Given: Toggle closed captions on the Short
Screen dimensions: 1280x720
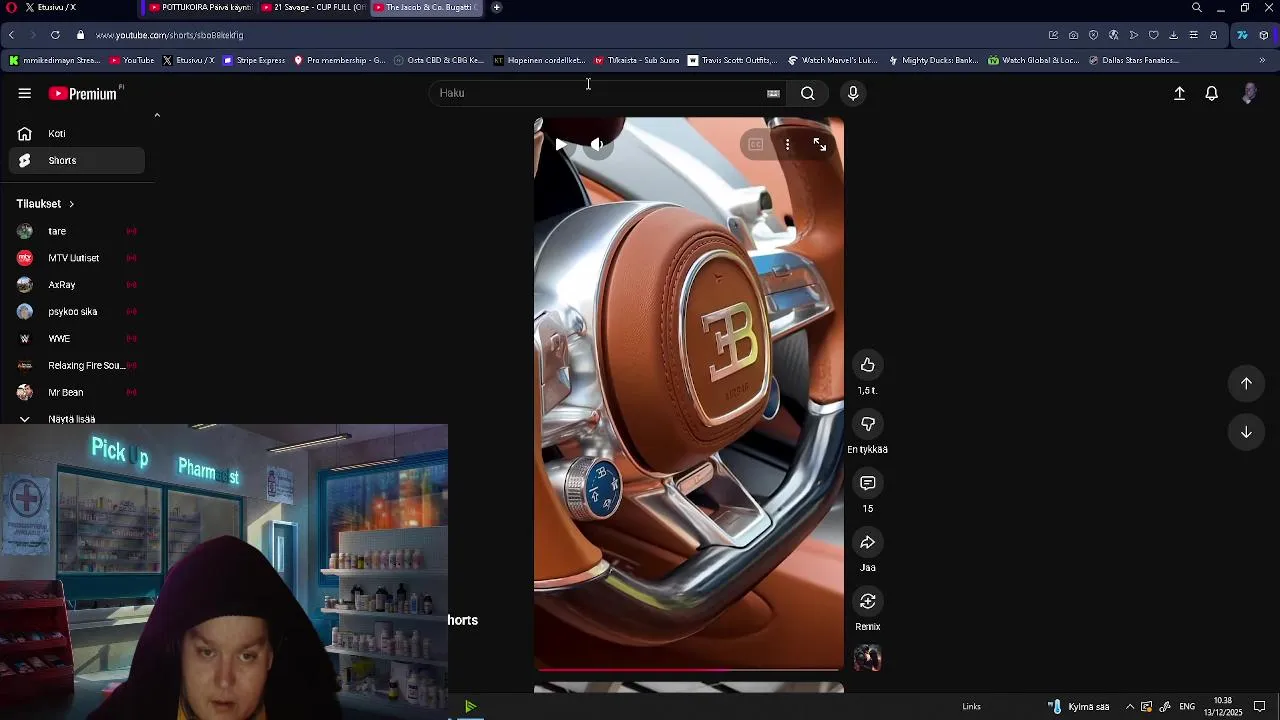Looking at the screenshot, I should tap(756, 145).
